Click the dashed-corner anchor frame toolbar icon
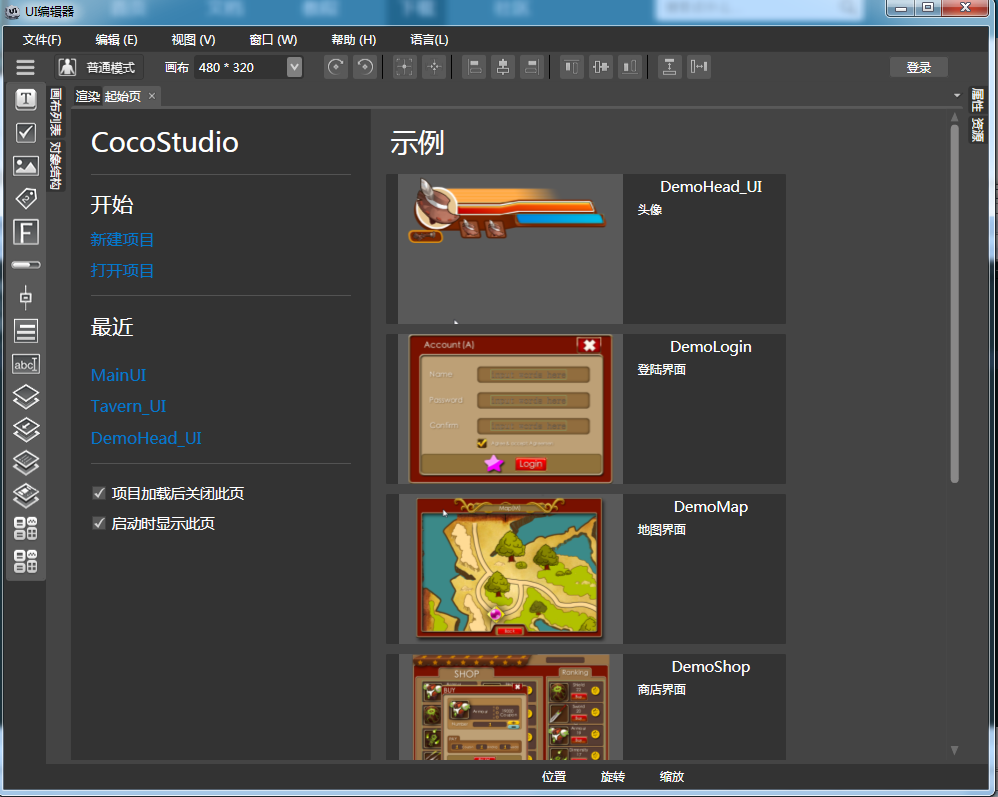The width and height of the screenshot is (998, 797). pyautogui.click(x=404, y=67)
